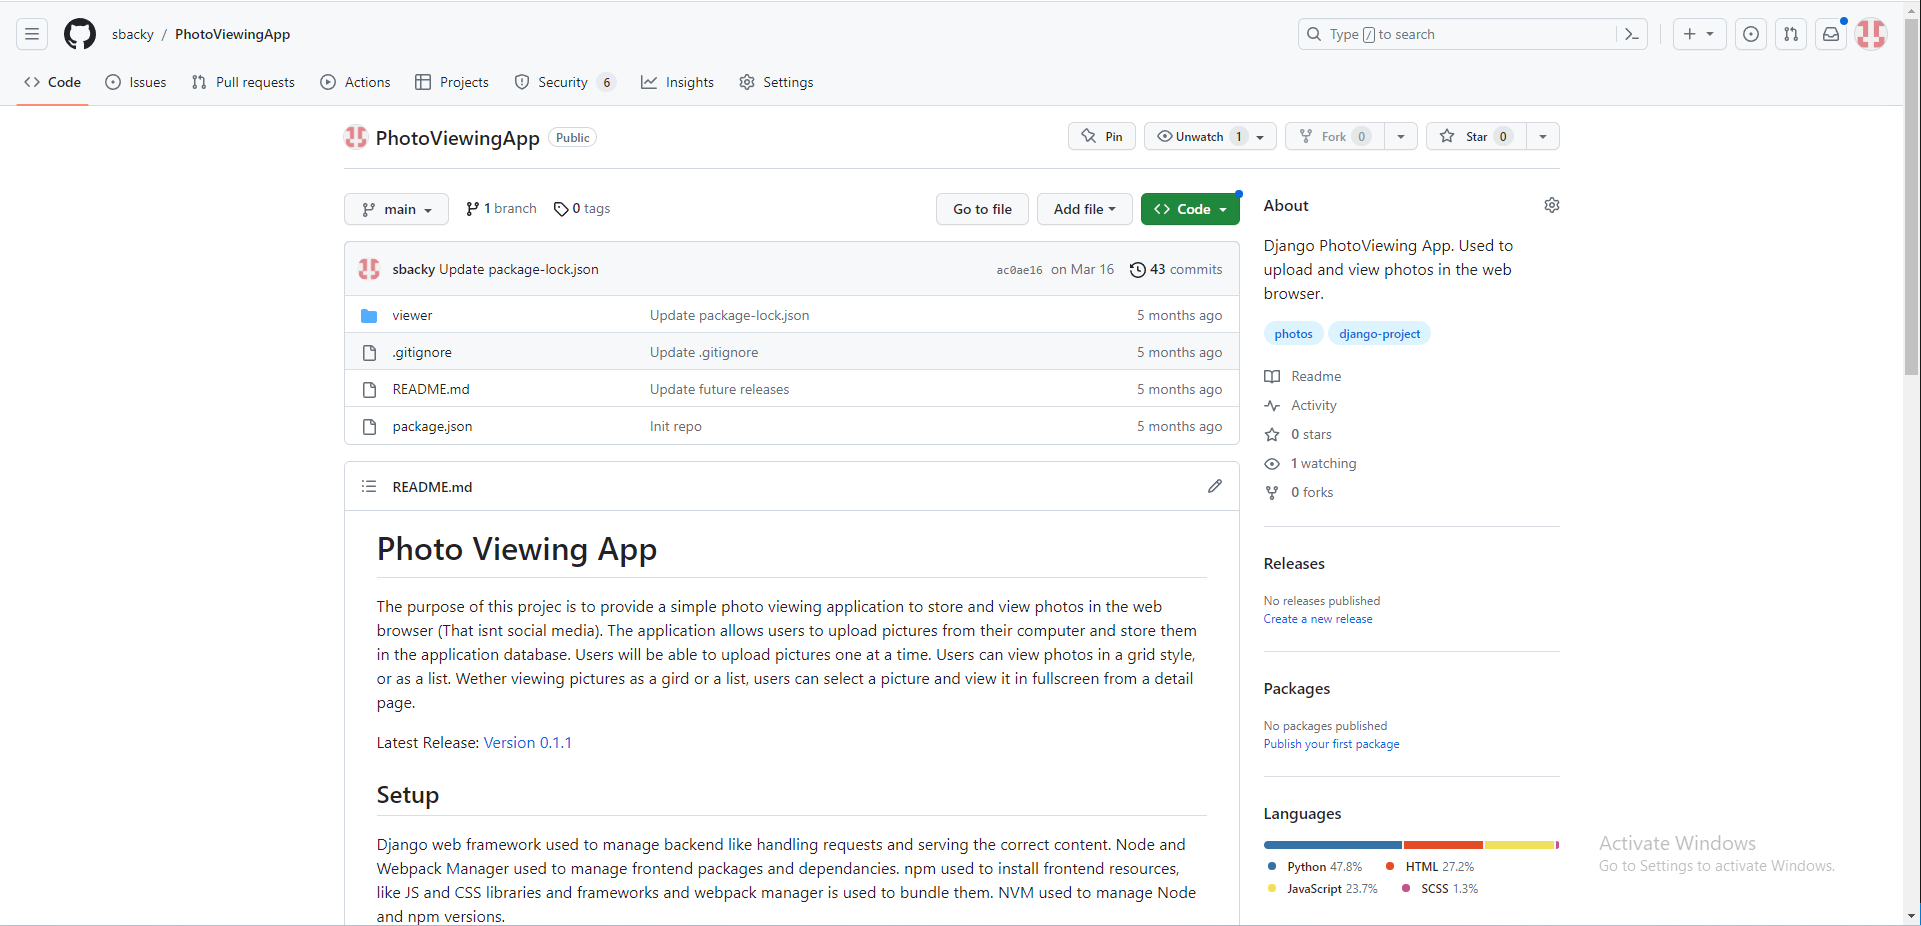Viewport: 1921px width, 926px height.
Task: Open the Pull requests tab
Action: pyautogui.click(x=243, y=82)
